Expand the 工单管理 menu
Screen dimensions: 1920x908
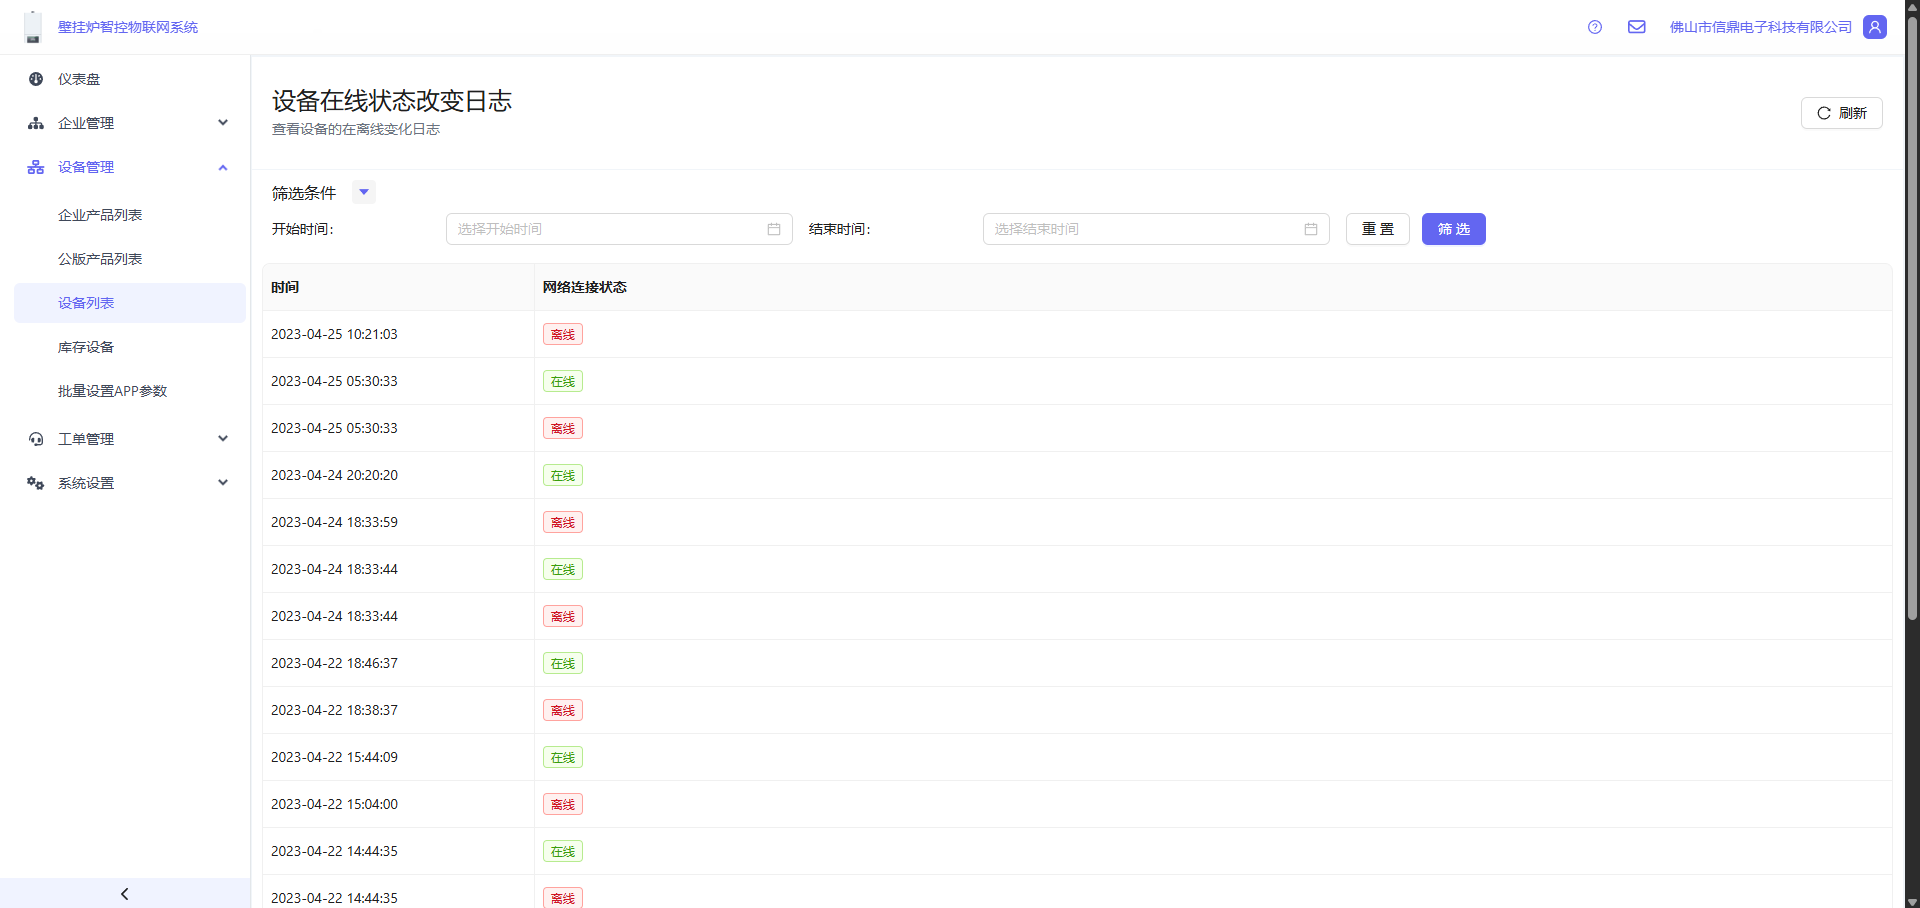[x=125, y=439]
